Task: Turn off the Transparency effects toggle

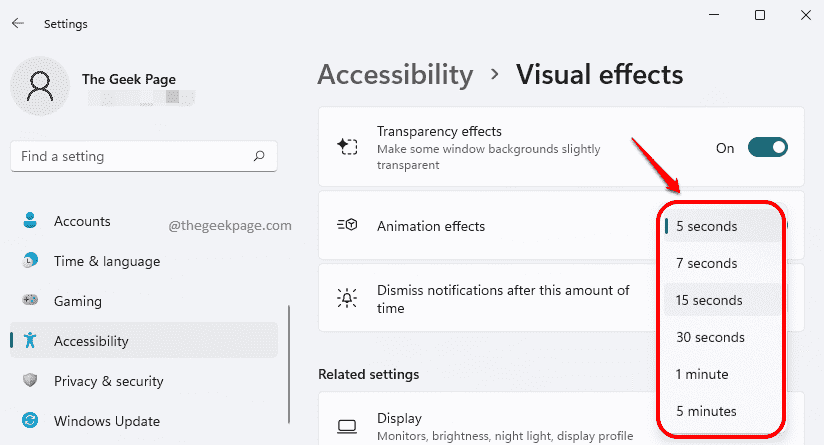Action: pyautogui.click(x=767, y=148)
